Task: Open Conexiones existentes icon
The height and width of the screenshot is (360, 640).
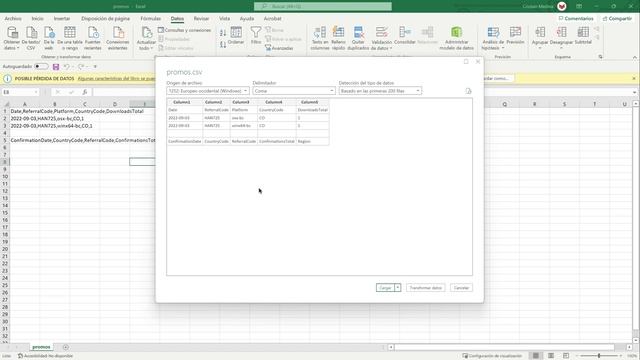Action: click(x=118, y=32)
